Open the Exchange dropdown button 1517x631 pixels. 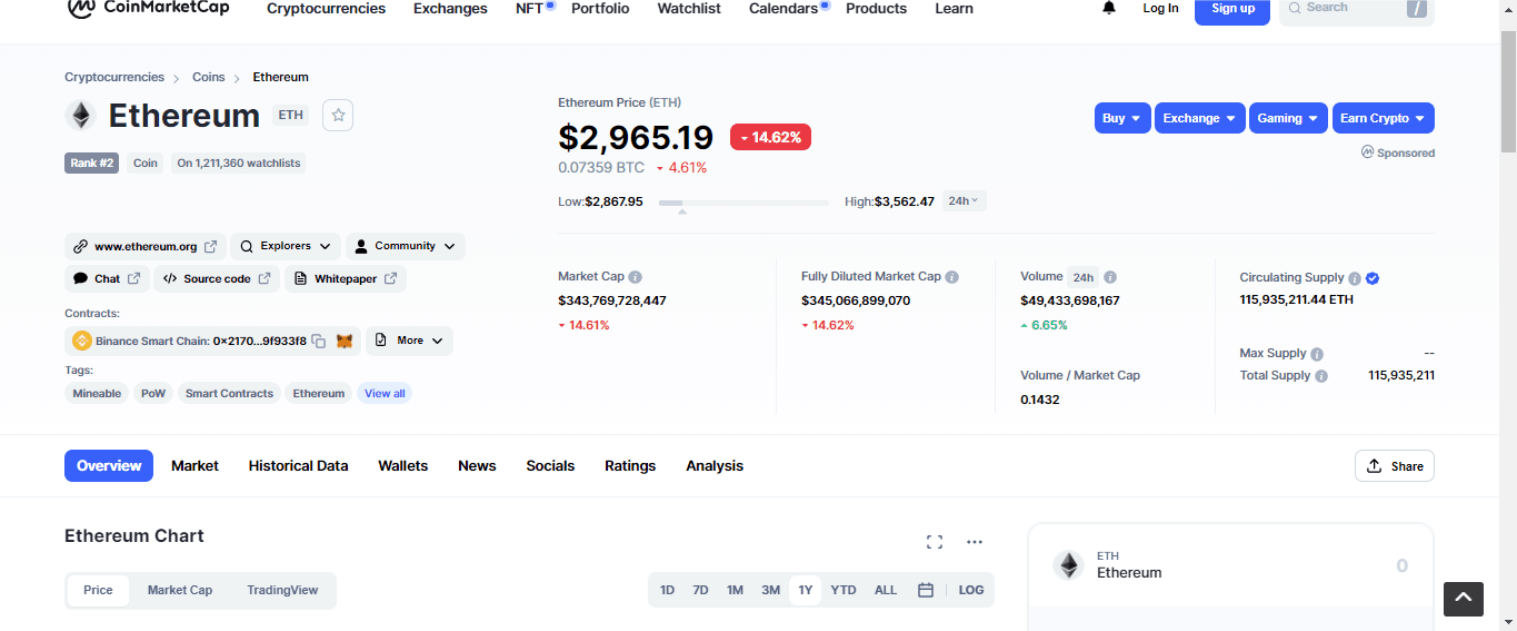click(1200, 118)
